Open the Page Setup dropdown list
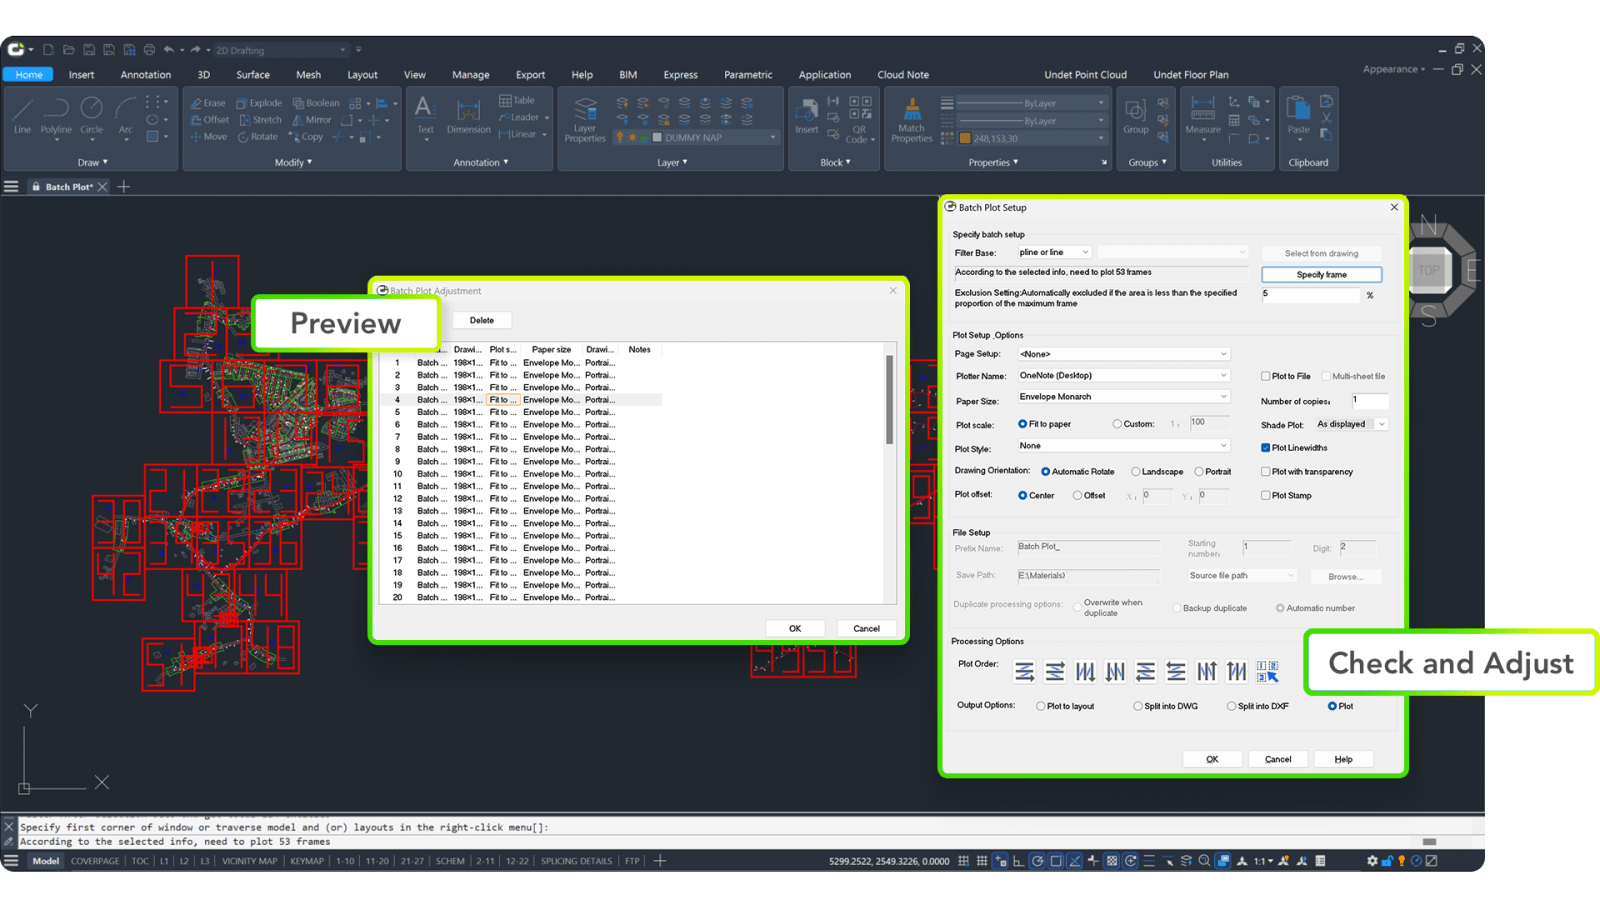This screenshot has height=900, width=1600. [x=1123, y=354]
